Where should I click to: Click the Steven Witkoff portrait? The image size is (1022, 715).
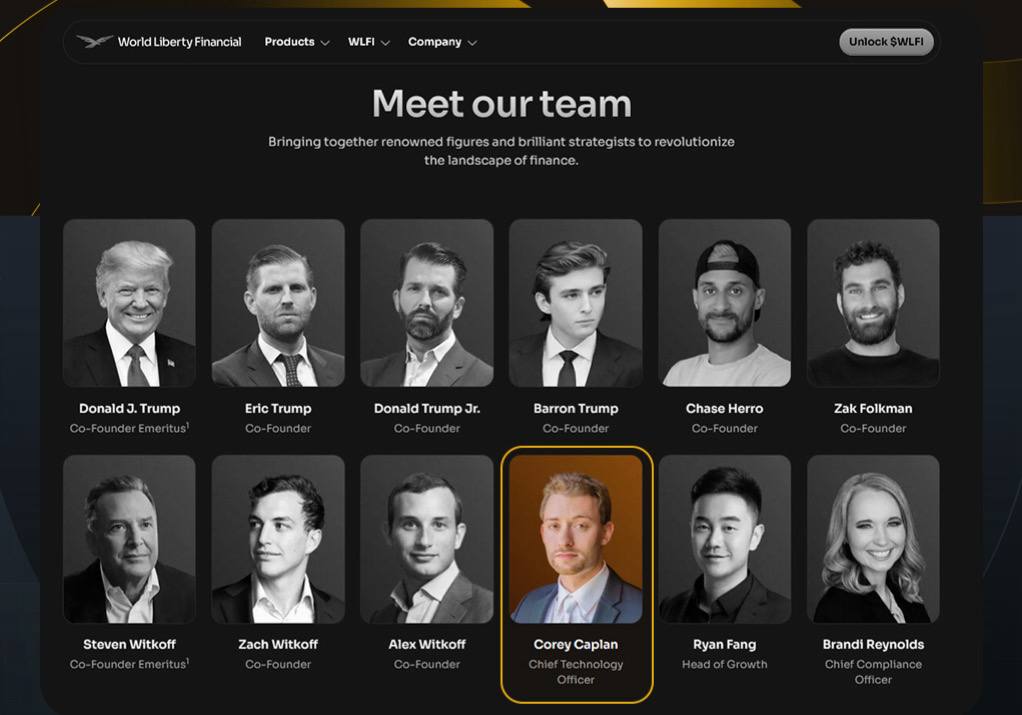129,539
